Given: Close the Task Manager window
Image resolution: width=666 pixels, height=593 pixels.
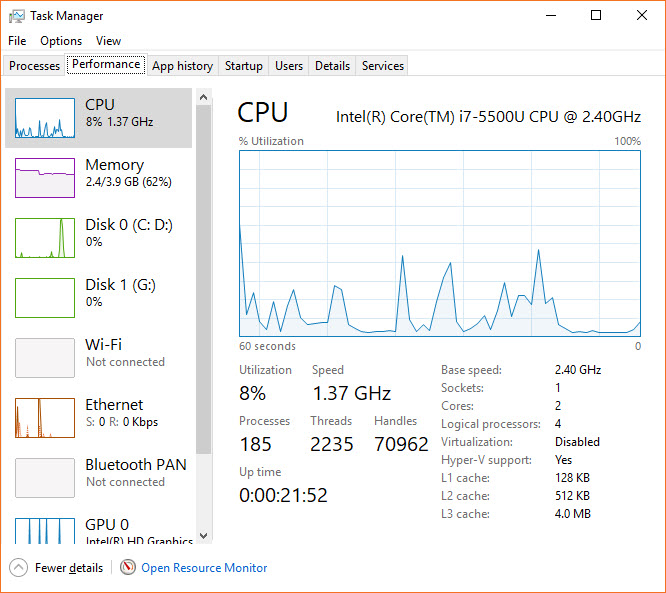Looking at the screenshot, I should tap(642, 16).
